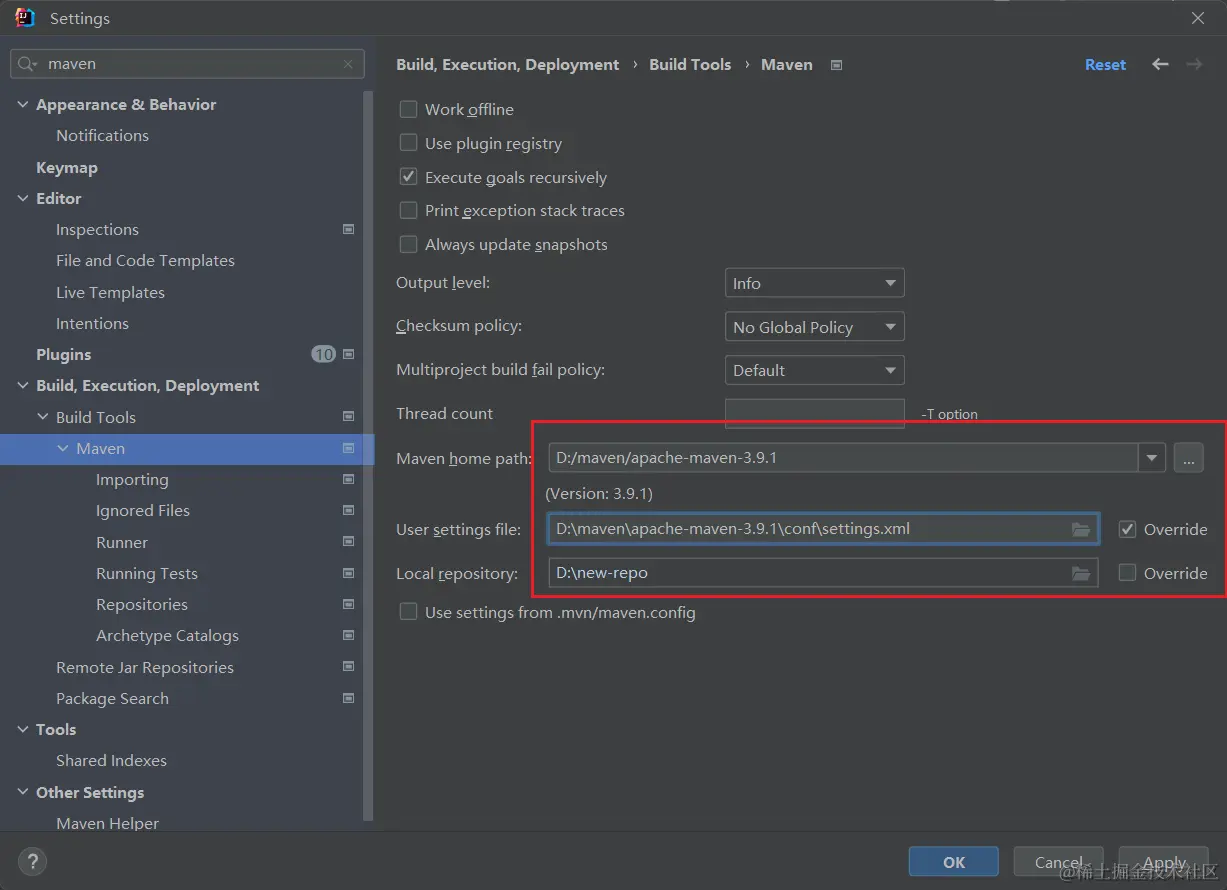Click the Thread count input field
Image resolution: width=1227 pixels, height=890 pixels.
point(814,413)
